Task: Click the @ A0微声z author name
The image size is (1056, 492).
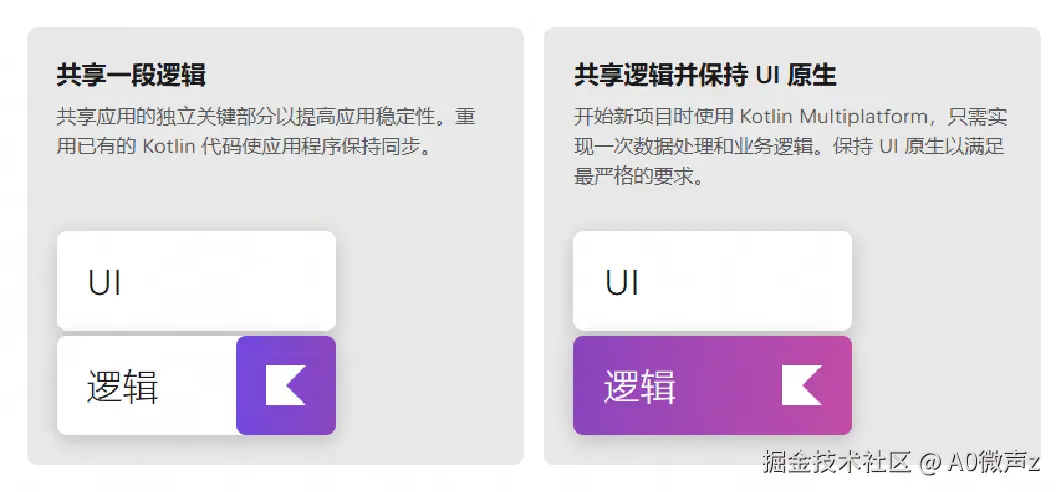Action: (979, 462)
